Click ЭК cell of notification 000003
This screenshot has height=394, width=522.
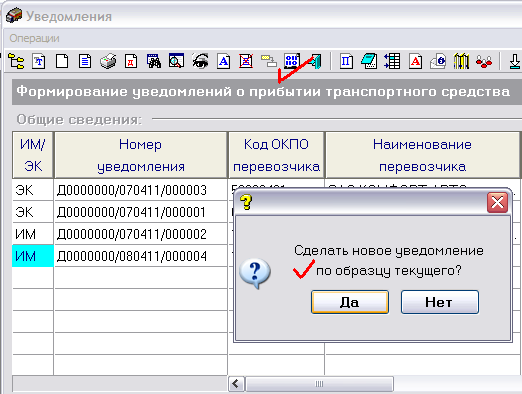point(33,190)
